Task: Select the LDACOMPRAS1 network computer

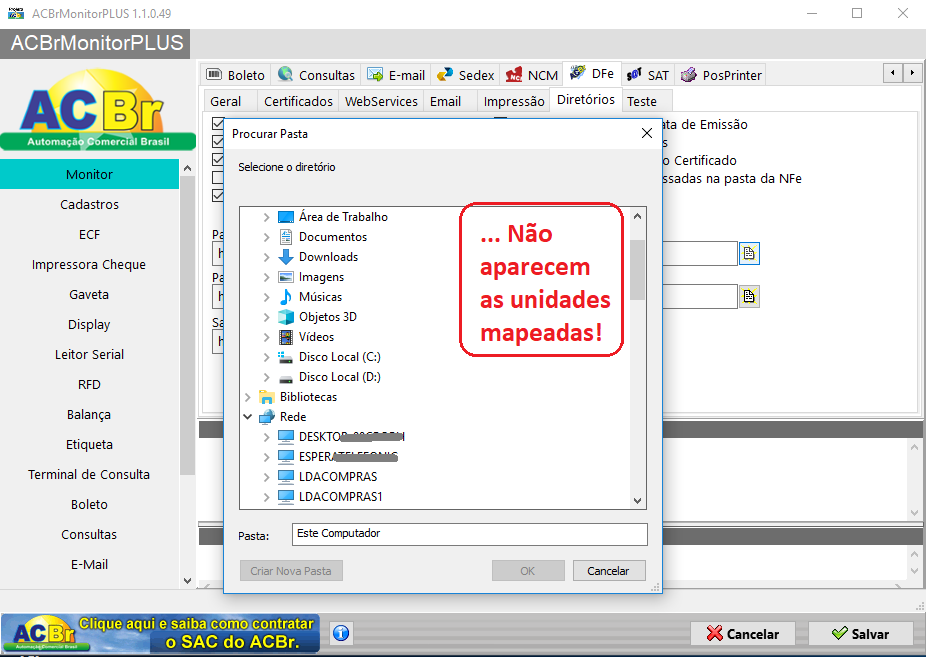Action: pos(341,497)
